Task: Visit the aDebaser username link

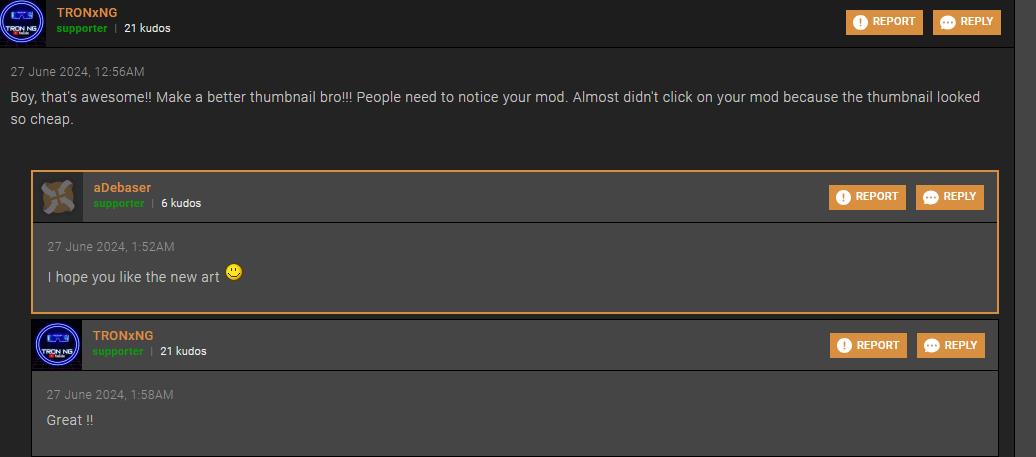Action: point(122,188)
